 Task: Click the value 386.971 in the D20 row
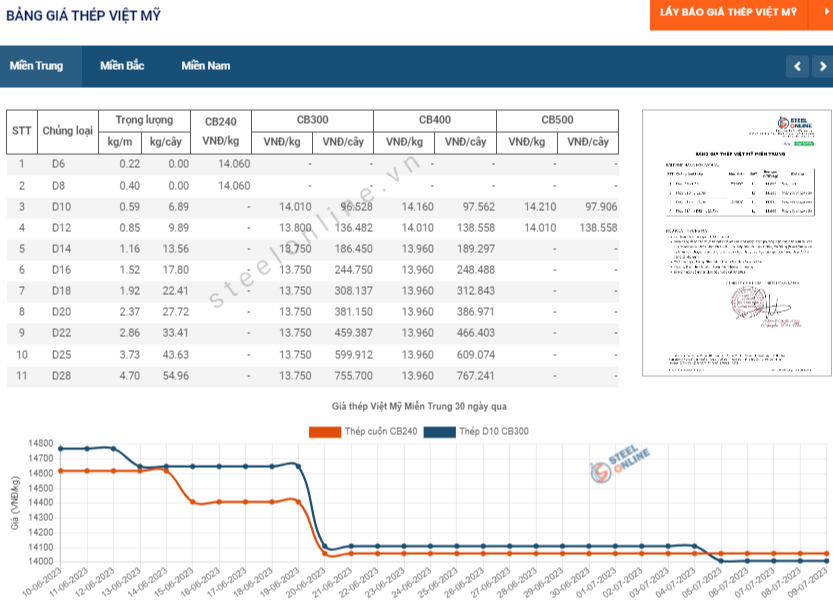coord(475,312)
